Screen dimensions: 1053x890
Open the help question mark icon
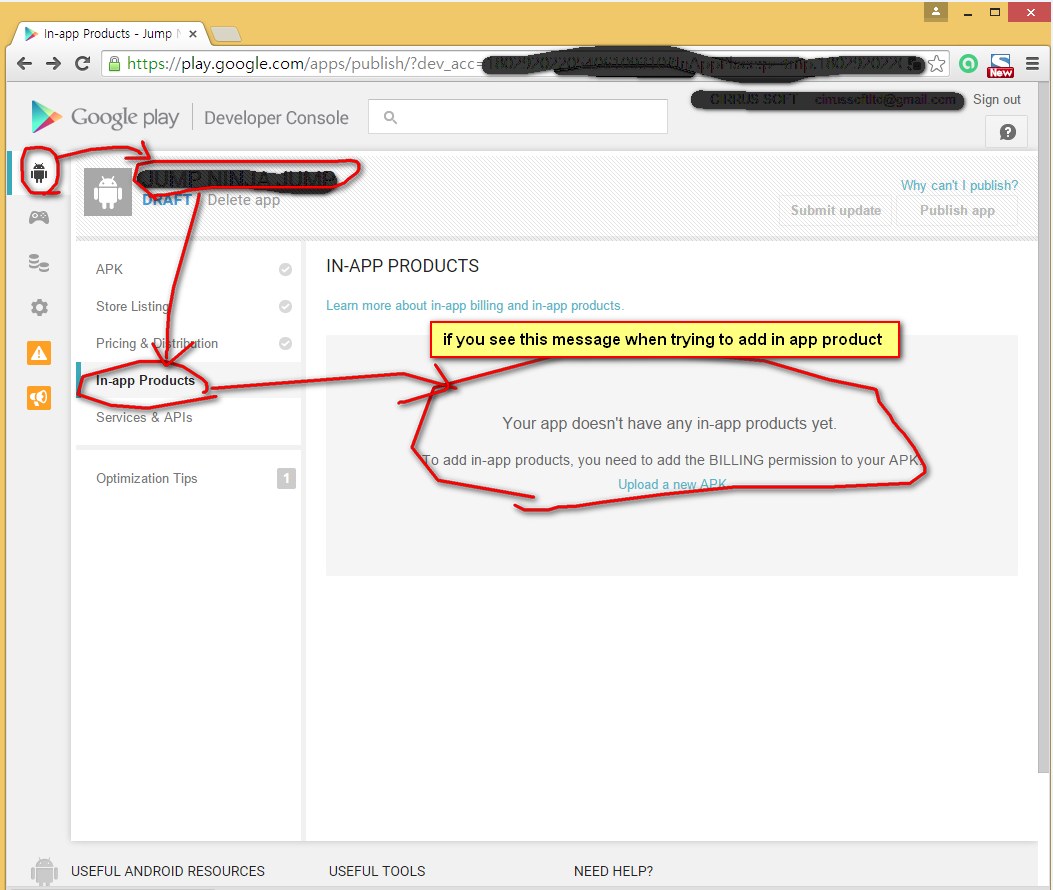(x=1007, y=132)
